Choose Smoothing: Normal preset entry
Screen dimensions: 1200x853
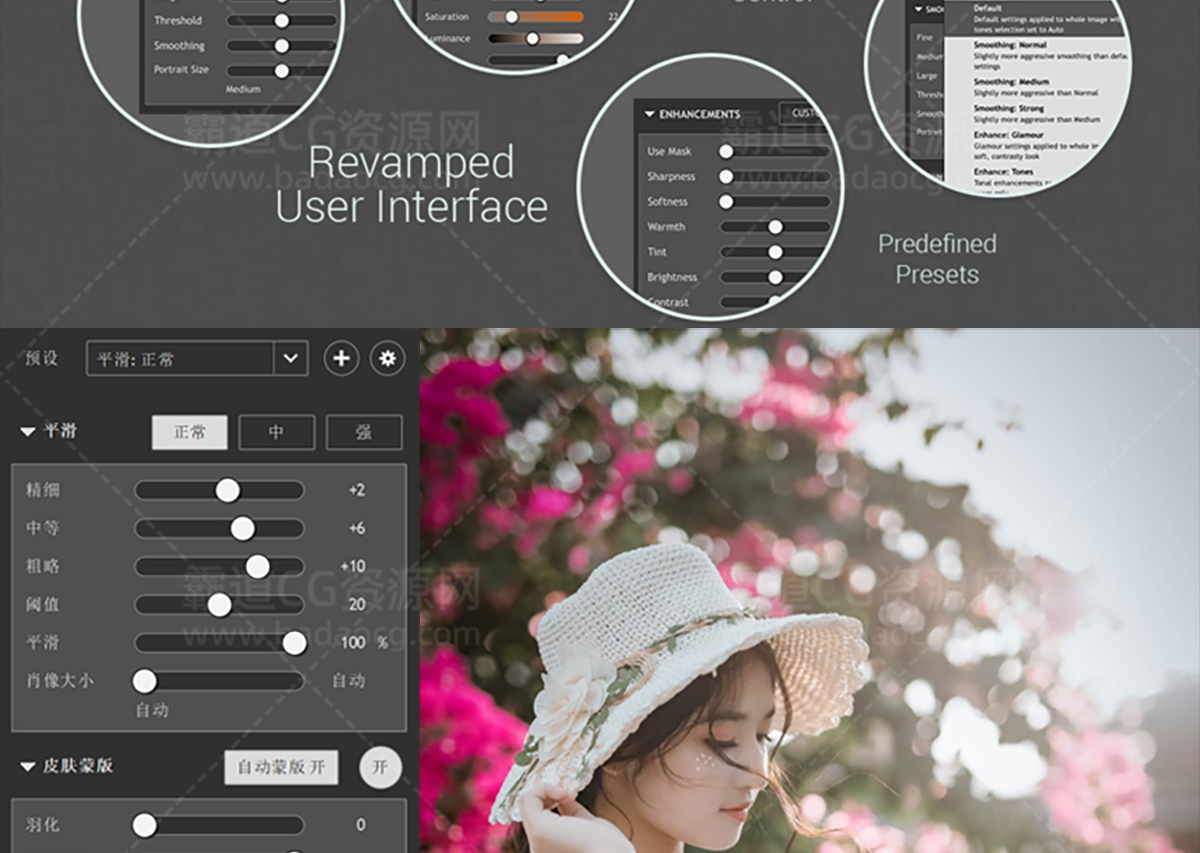click(x=1050, y=56)
